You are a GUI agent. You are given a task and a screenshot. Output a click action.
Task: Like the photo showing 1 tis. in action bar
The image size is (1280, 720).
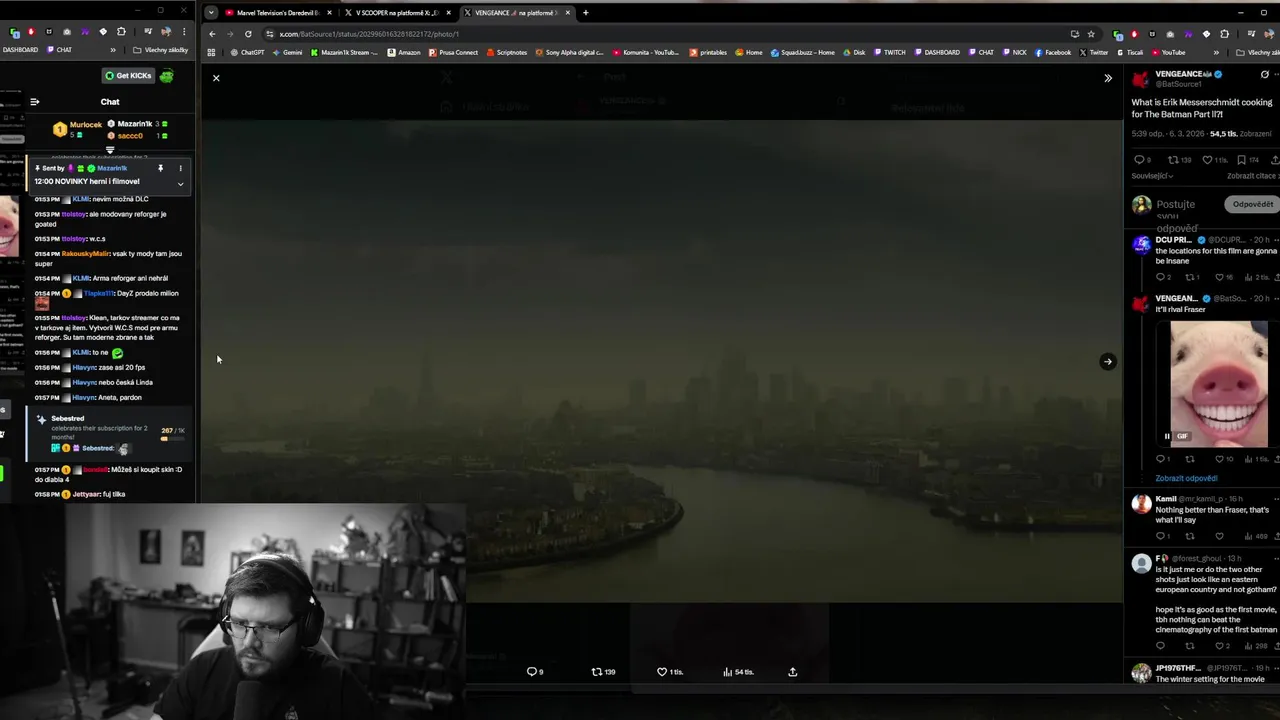tap(669, 672)
